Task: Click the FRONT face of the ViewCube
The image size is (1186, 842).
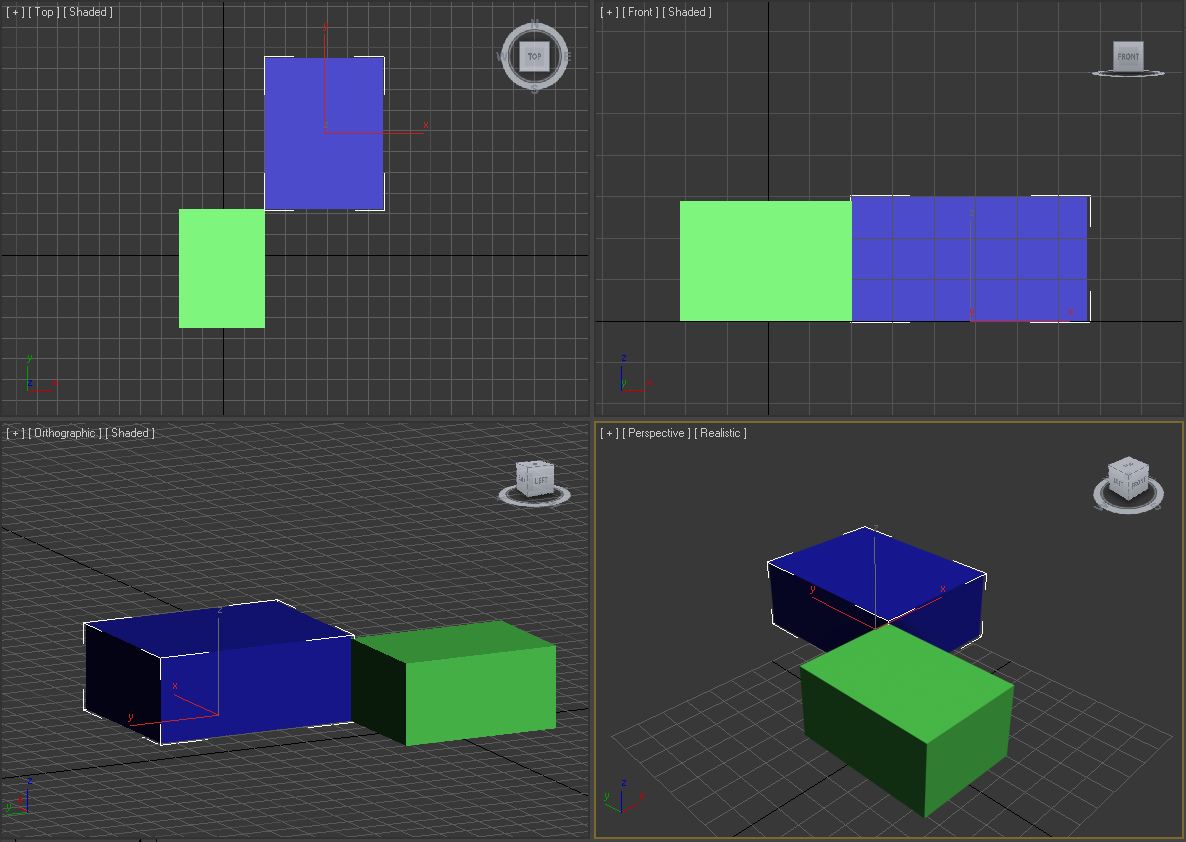Action: pos(1128,56)
